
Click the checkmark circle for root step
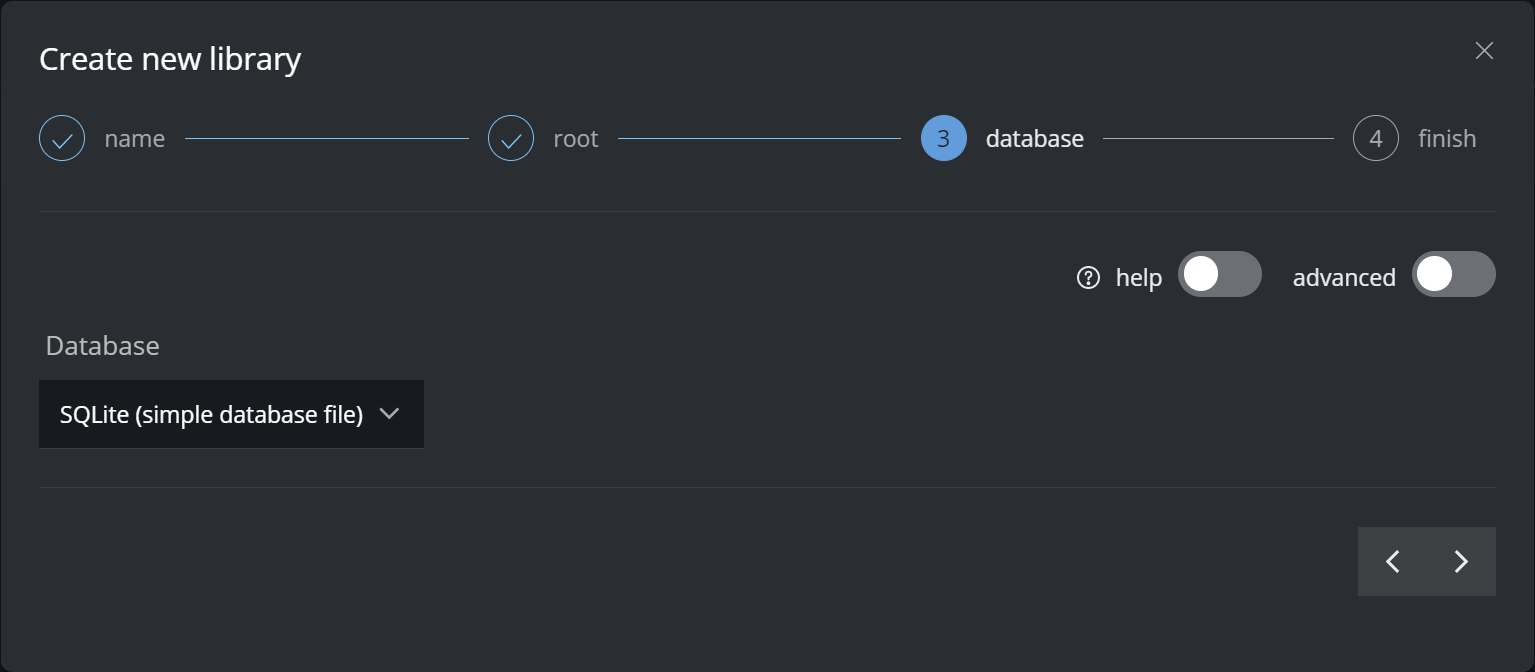[511, 139]
